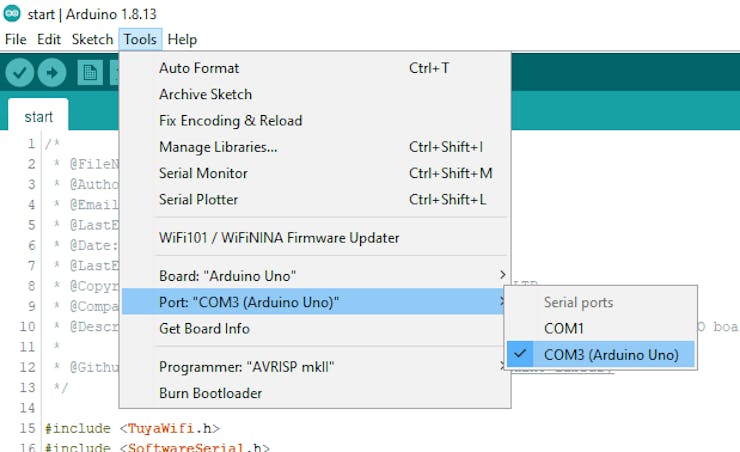The width and height of the screenshot is (740, 452).
Task: Select Get Board Info option
Action: tap(204, 328)
